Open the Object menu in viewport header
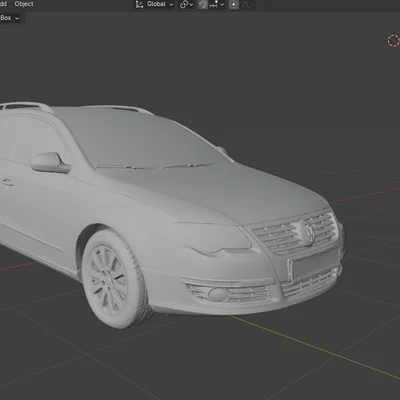 point(24,4)
